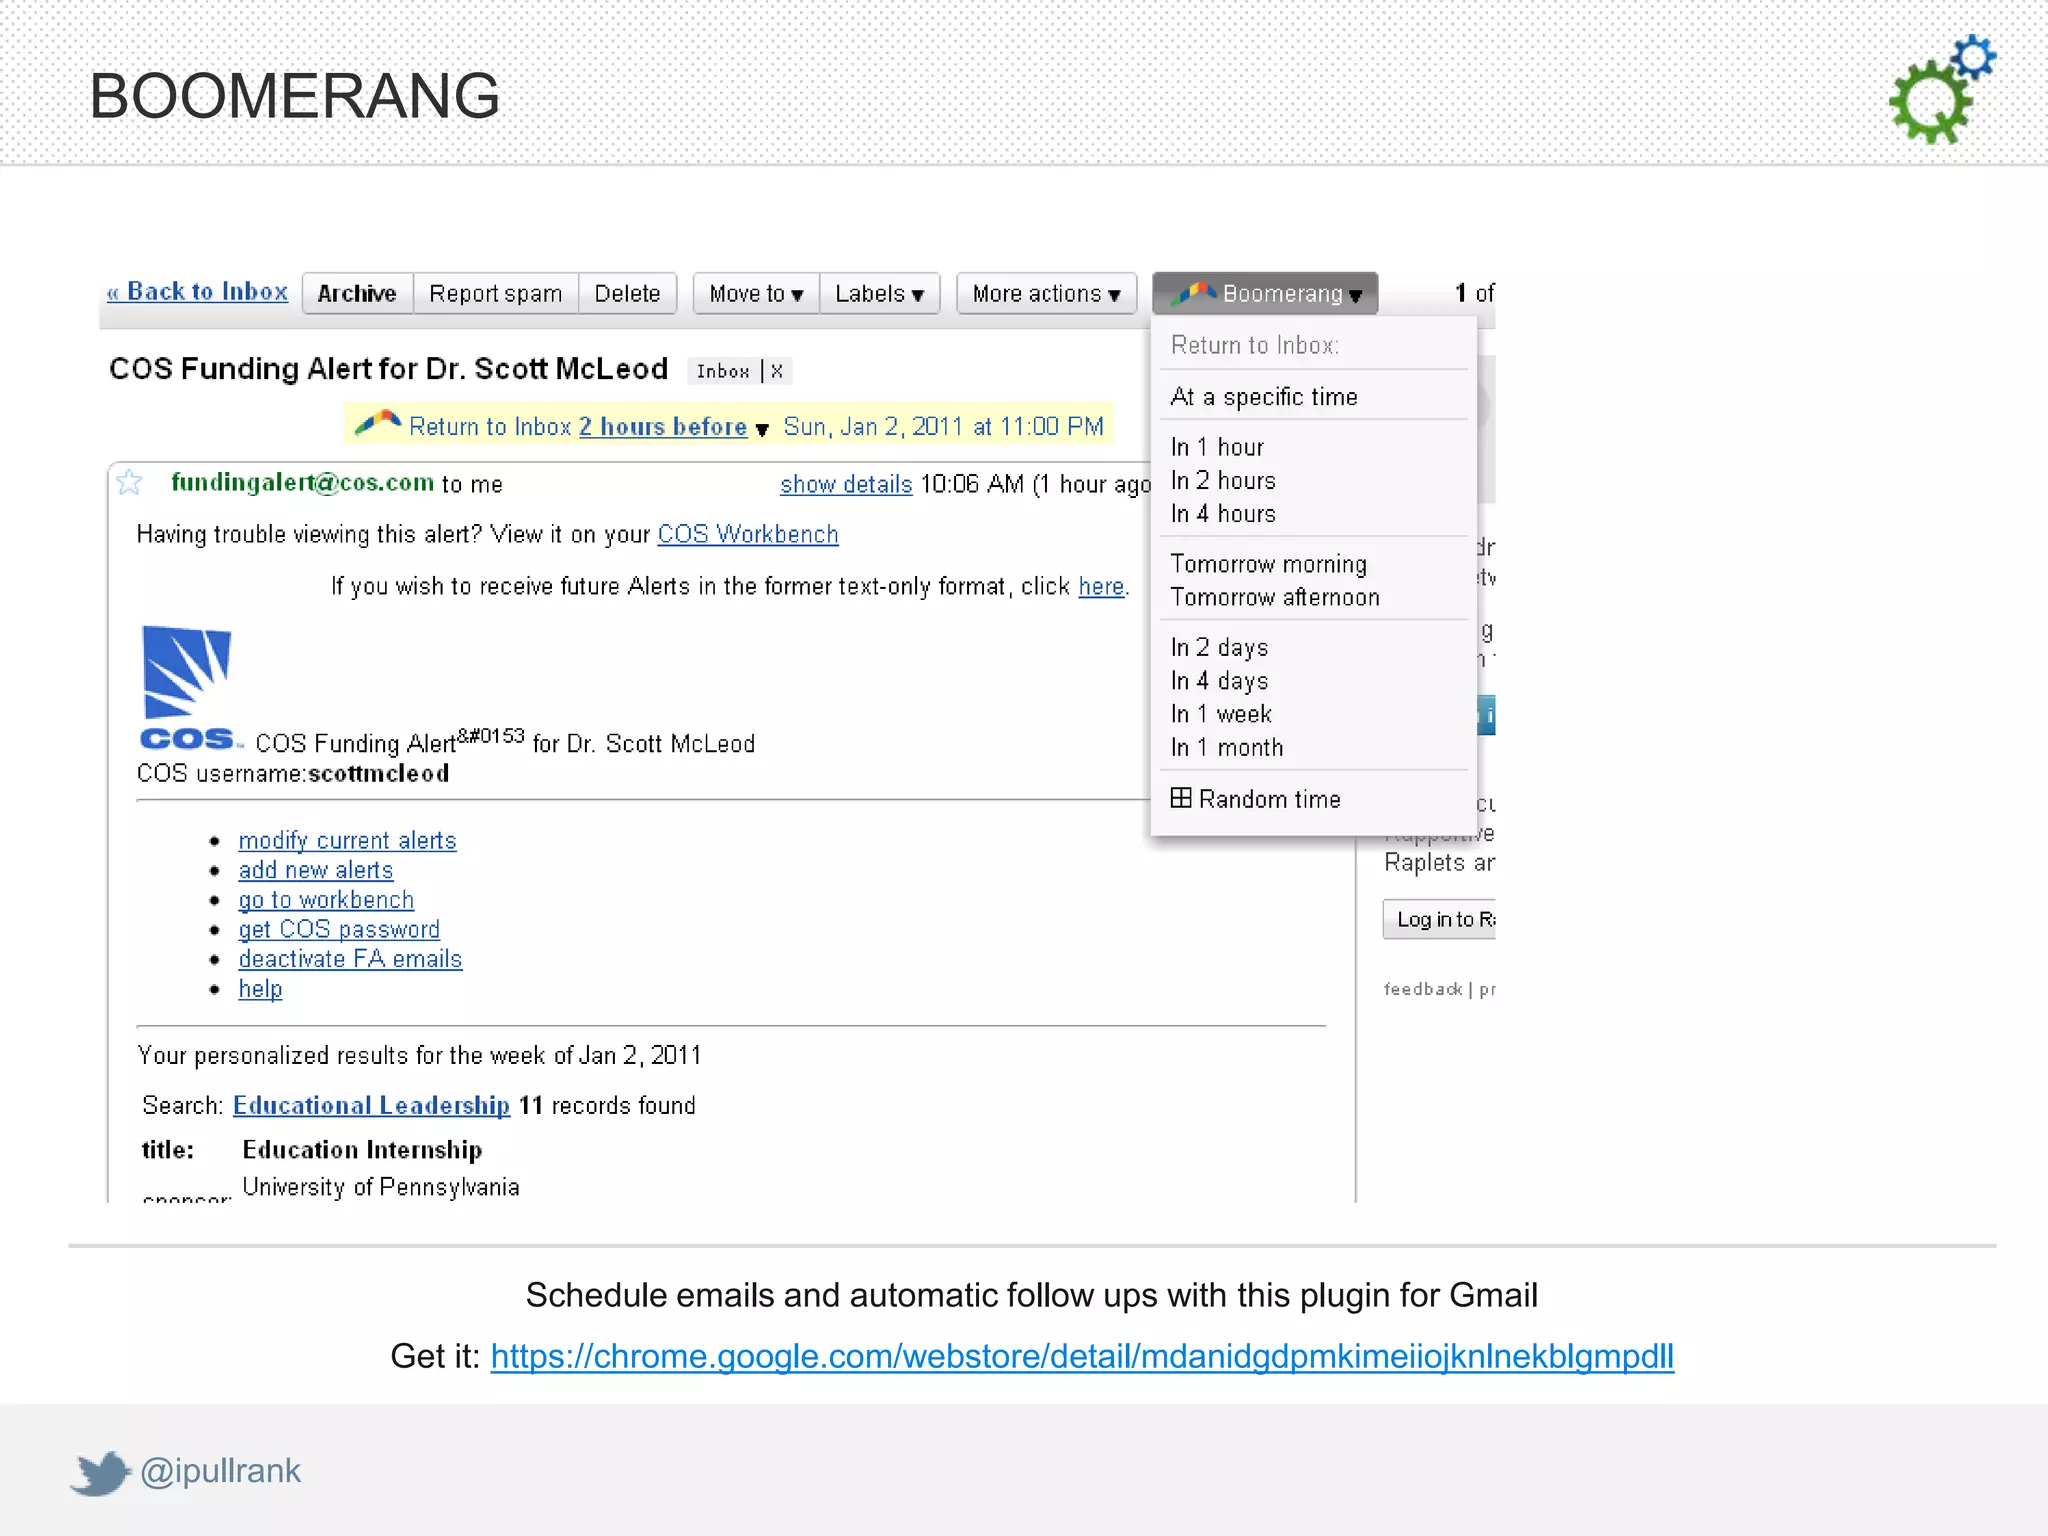
Task: Star the fundingalert@cos.com message
Action: [x=129, y=483]
